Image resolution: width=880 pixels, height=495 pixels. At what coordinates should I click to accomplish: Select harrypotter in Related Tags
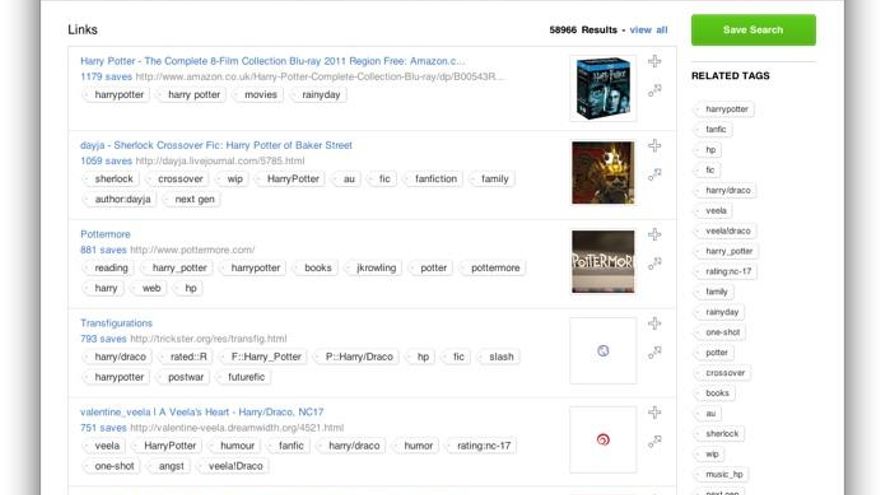[724, 109]
